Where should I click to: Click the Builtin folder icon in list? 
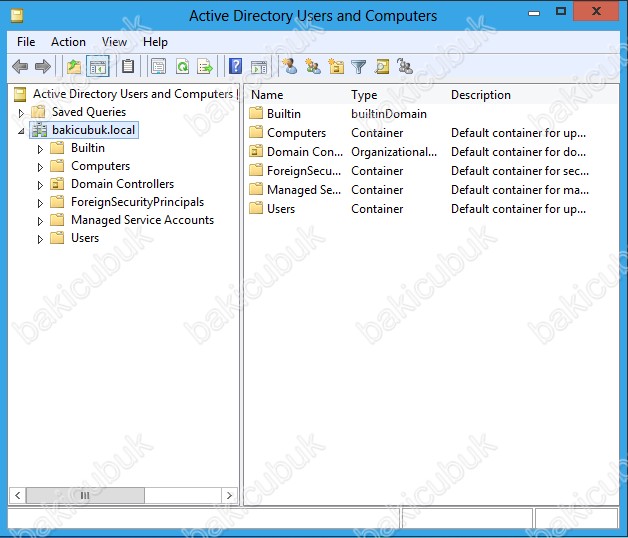(256, 113)
